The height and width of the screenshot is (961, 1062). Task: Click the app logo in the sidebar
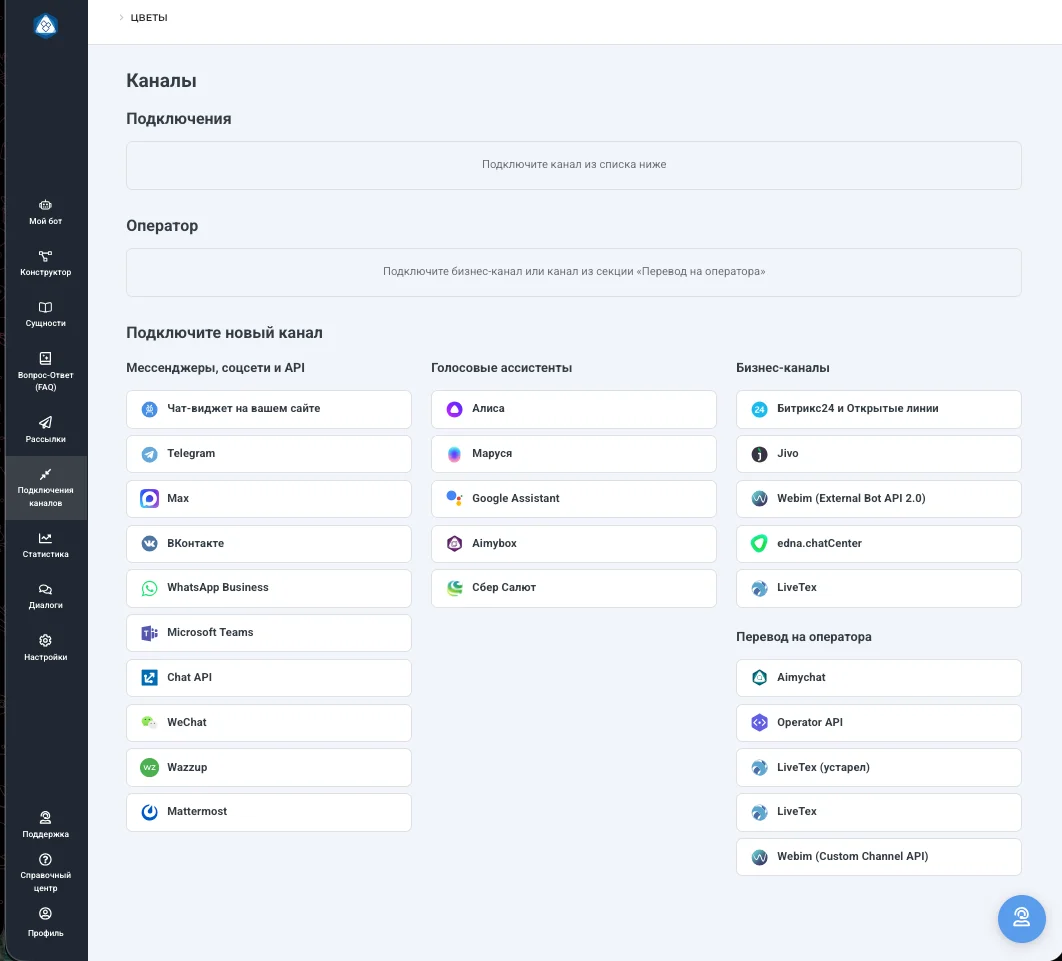45,26
